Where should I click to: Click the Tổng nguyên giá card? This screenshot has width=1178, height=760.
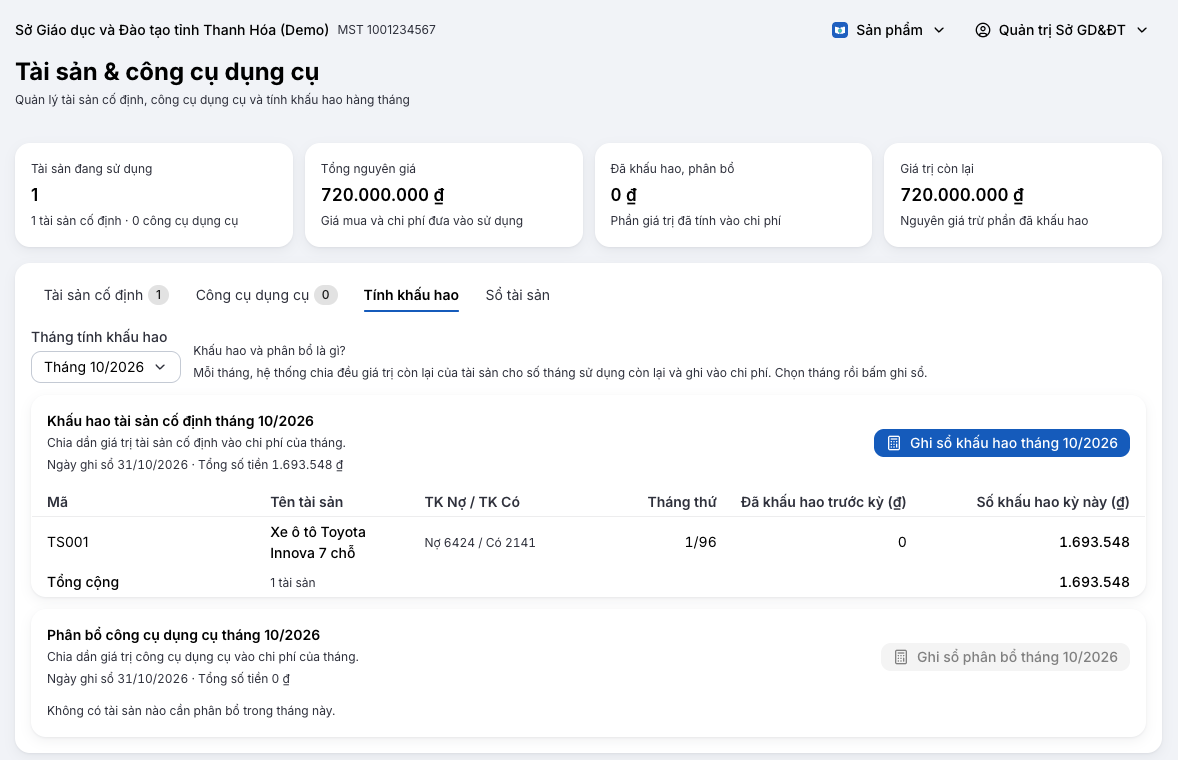coord(444,195)
